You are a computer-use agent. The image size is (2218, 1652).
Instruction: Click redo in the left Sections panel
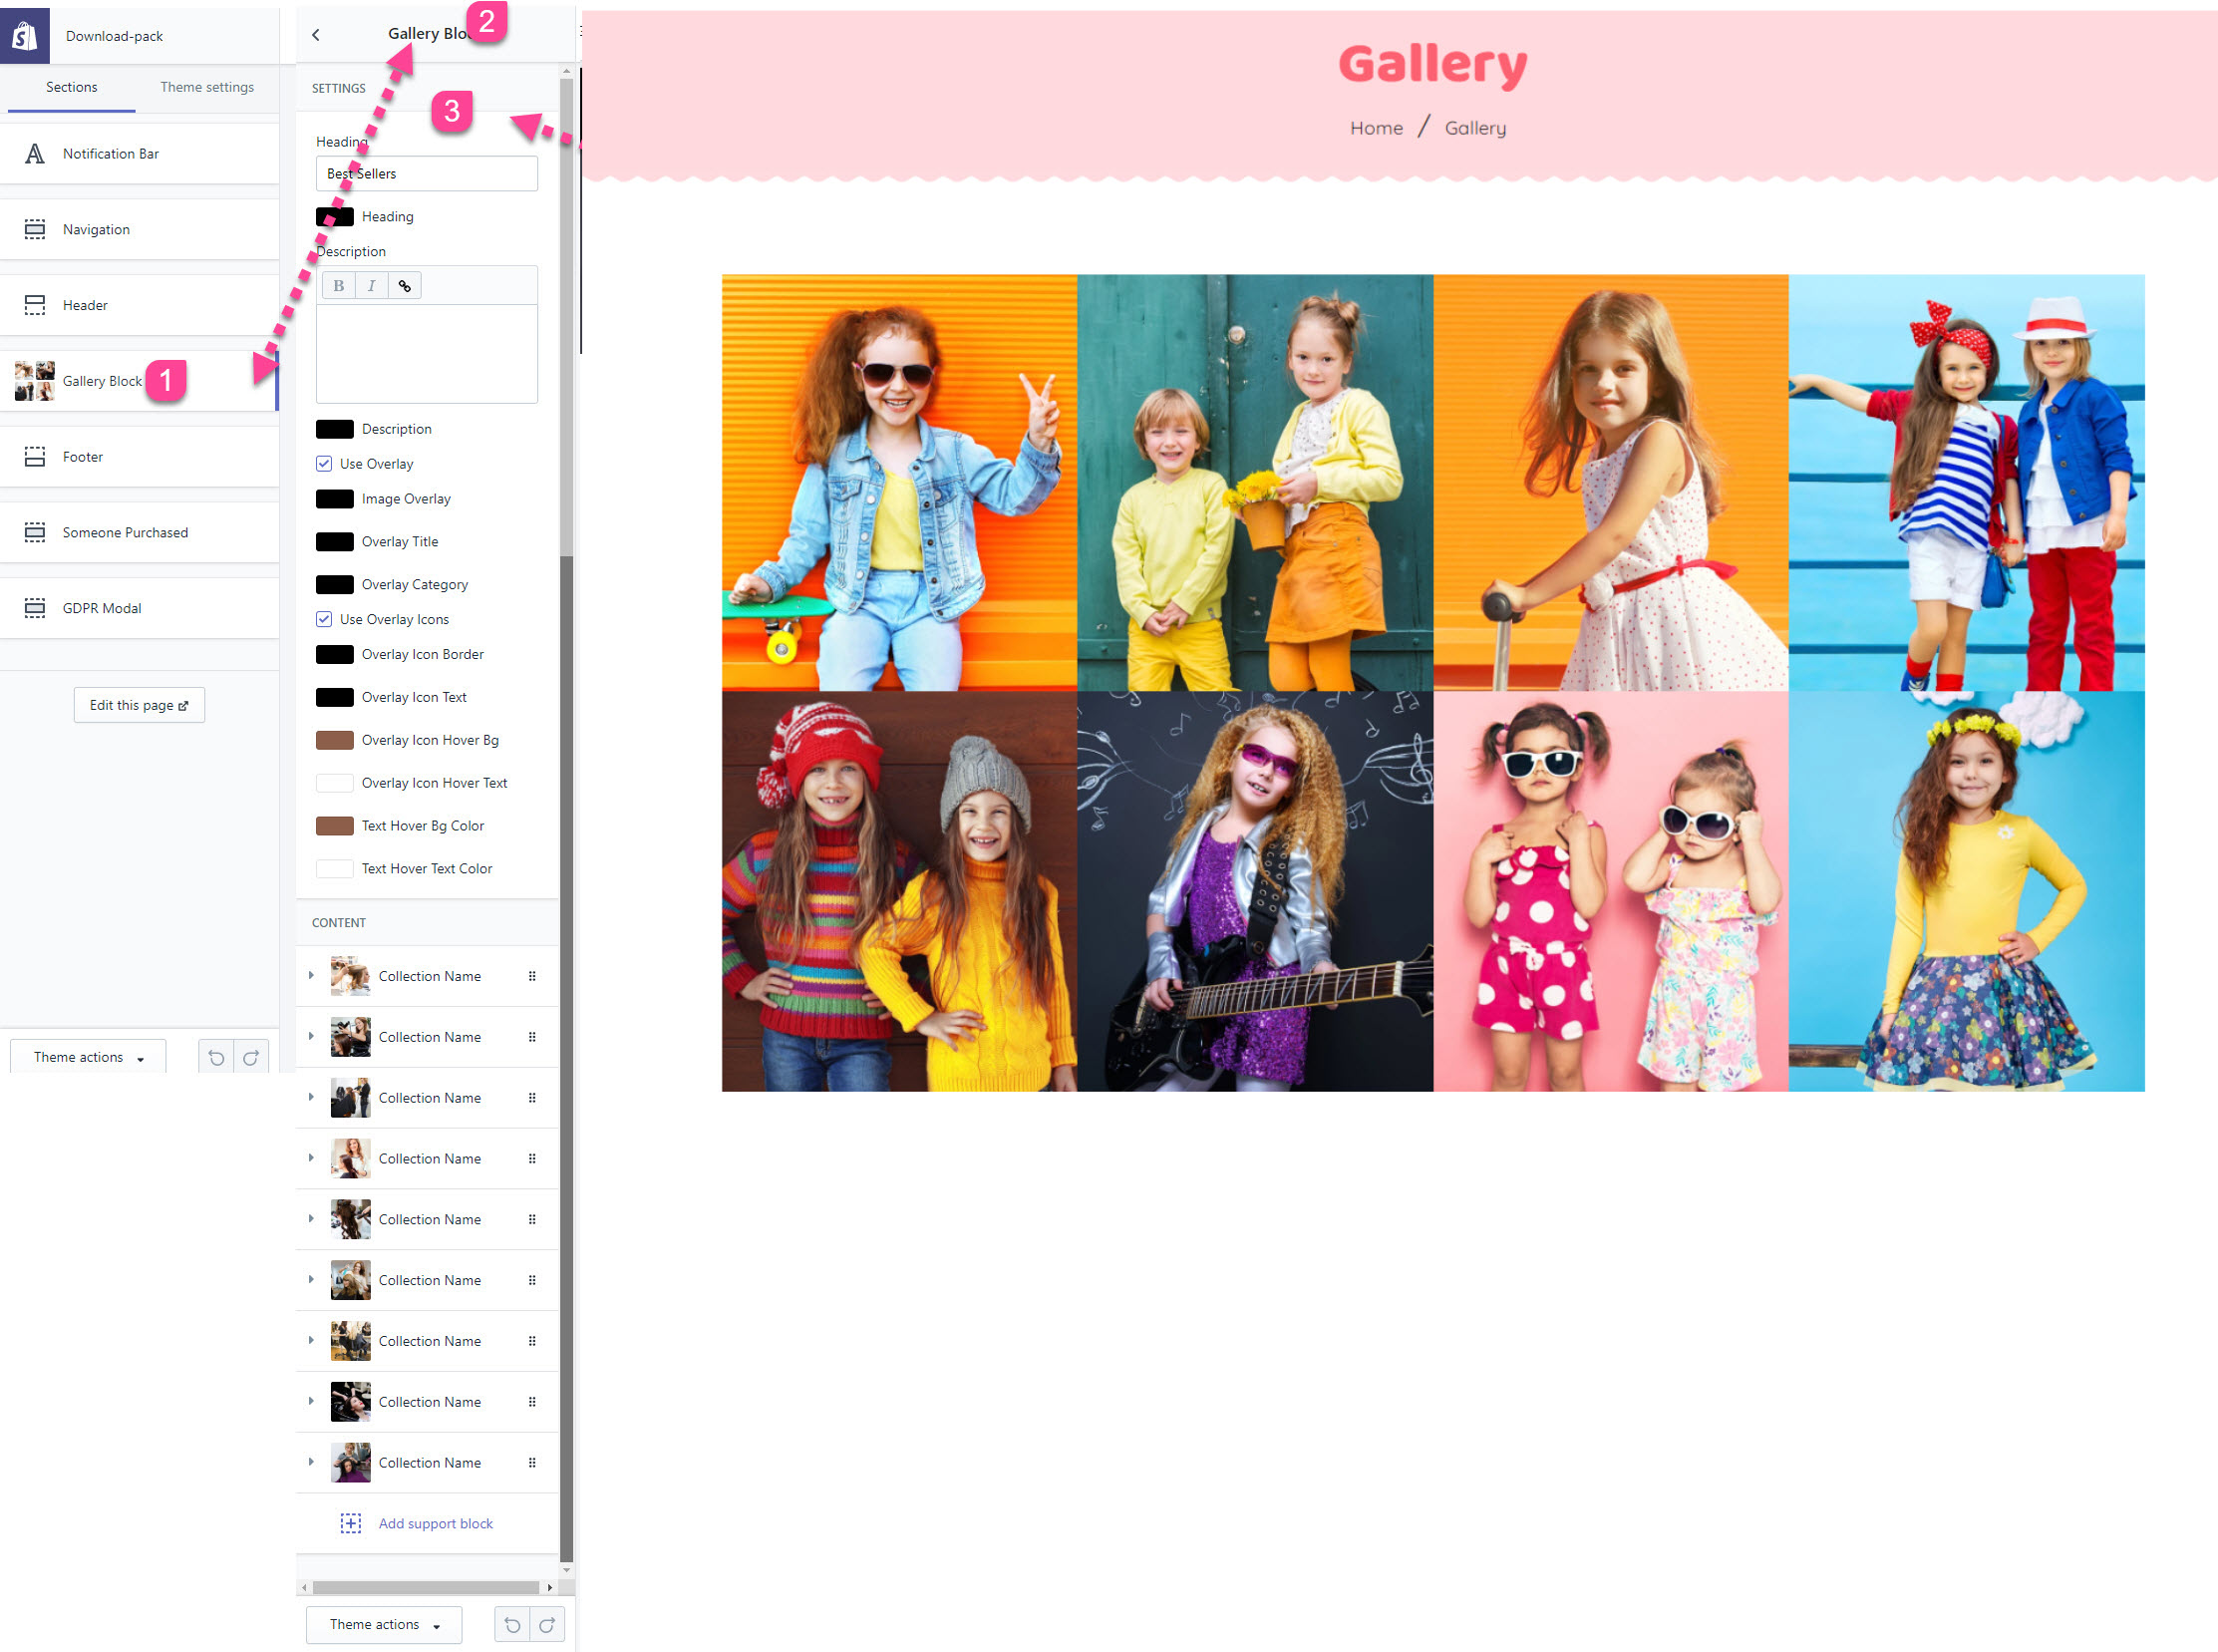(251, 1057)
